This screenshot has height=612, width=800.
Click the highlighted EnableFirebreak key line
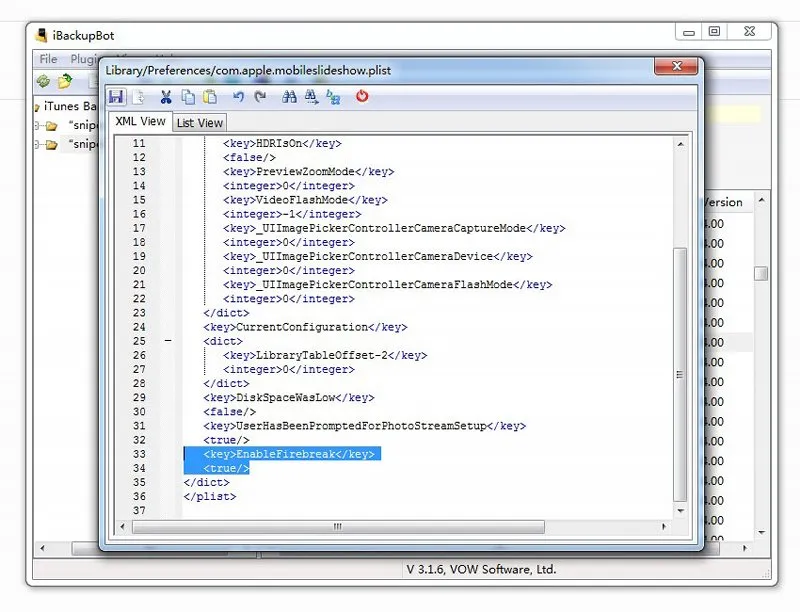[289, 454]
